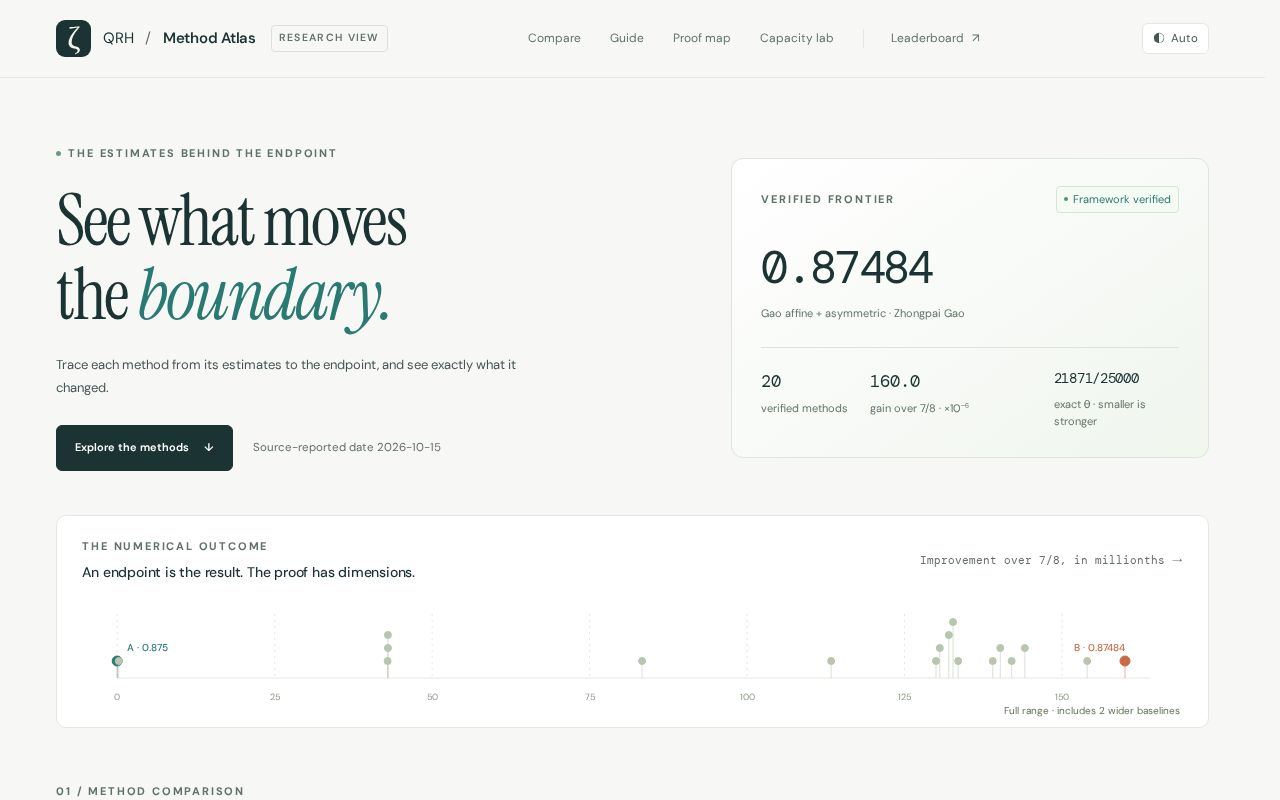Screen dimensions: 1280x800
Task: Click the Method Atlas breadcrumb
Action: [x=209, y=38]
